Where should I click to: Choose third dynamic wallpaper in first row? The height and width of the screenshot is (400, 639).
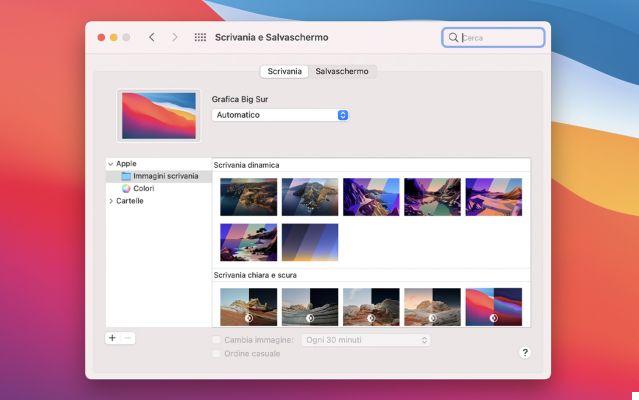[371, 197]
